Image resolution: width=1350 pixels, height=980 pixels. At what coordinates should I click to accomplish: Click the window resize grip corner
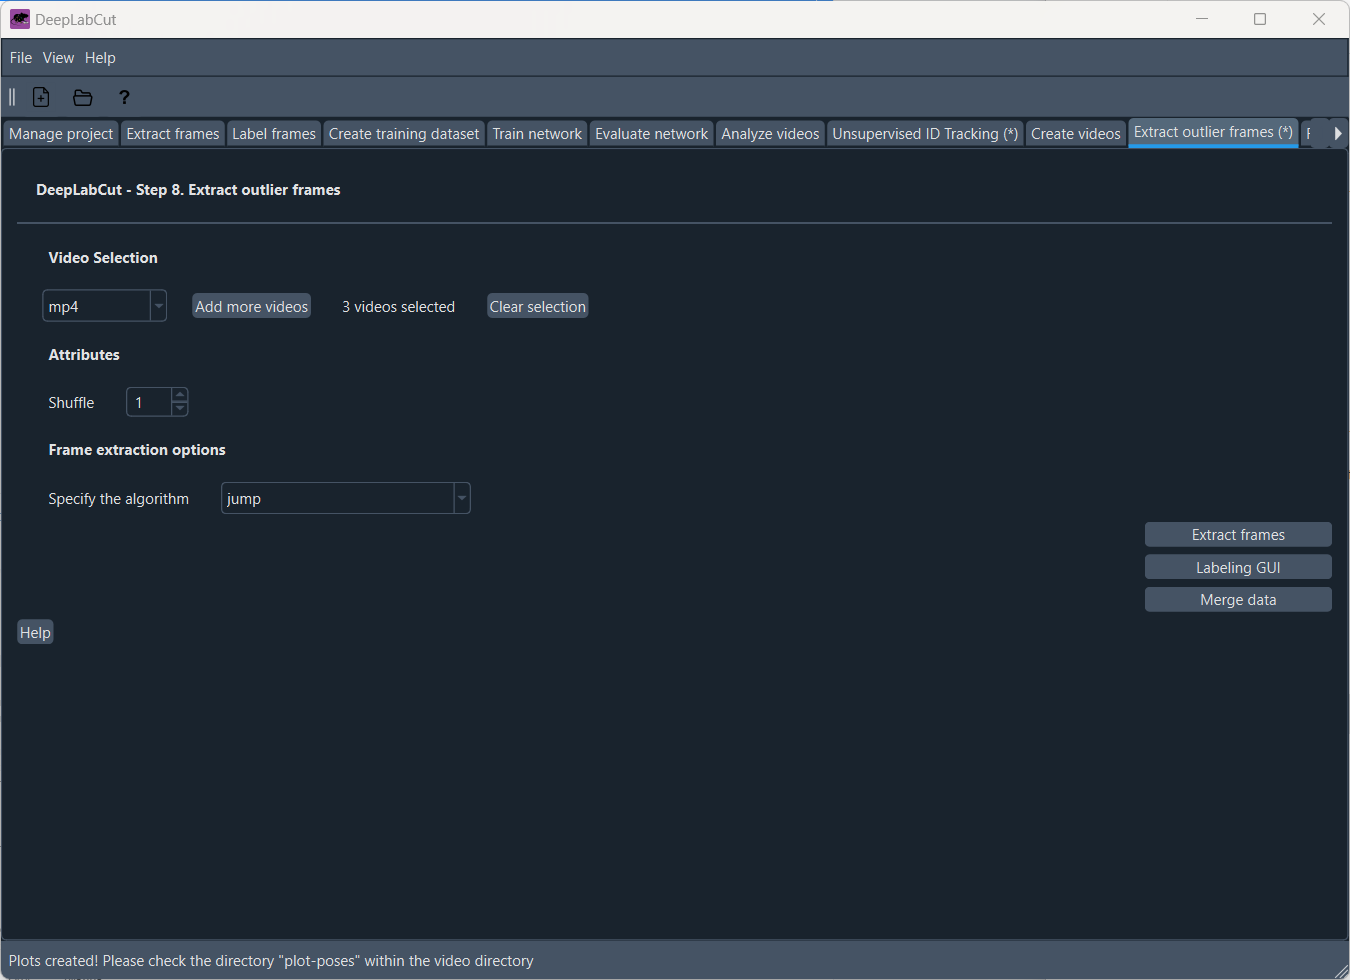(1341, 971)
